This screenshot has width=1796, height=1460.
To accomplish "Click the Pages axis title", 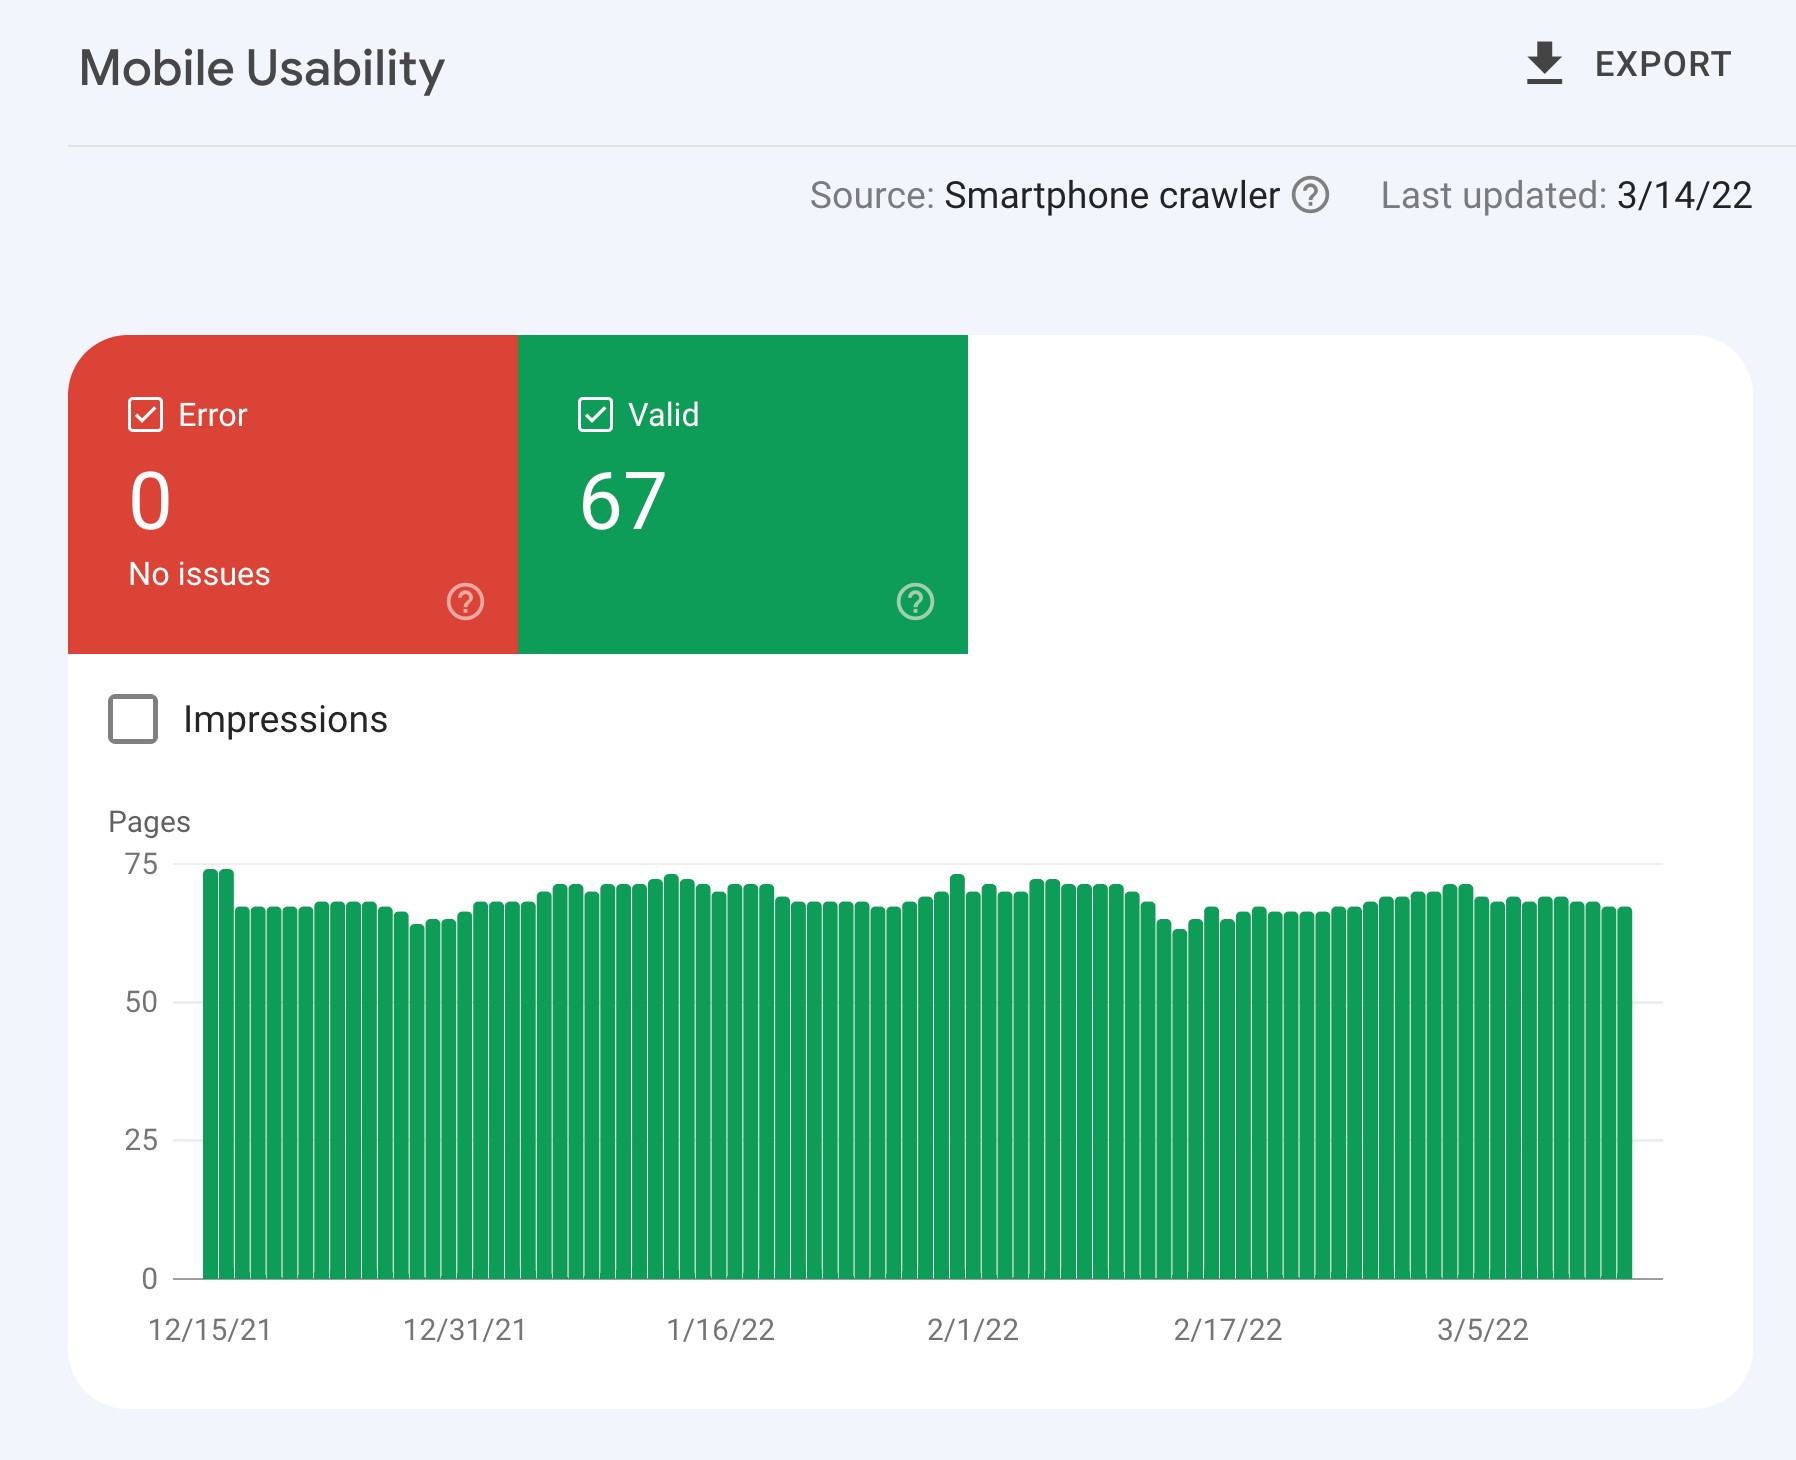I will [149, 822].
